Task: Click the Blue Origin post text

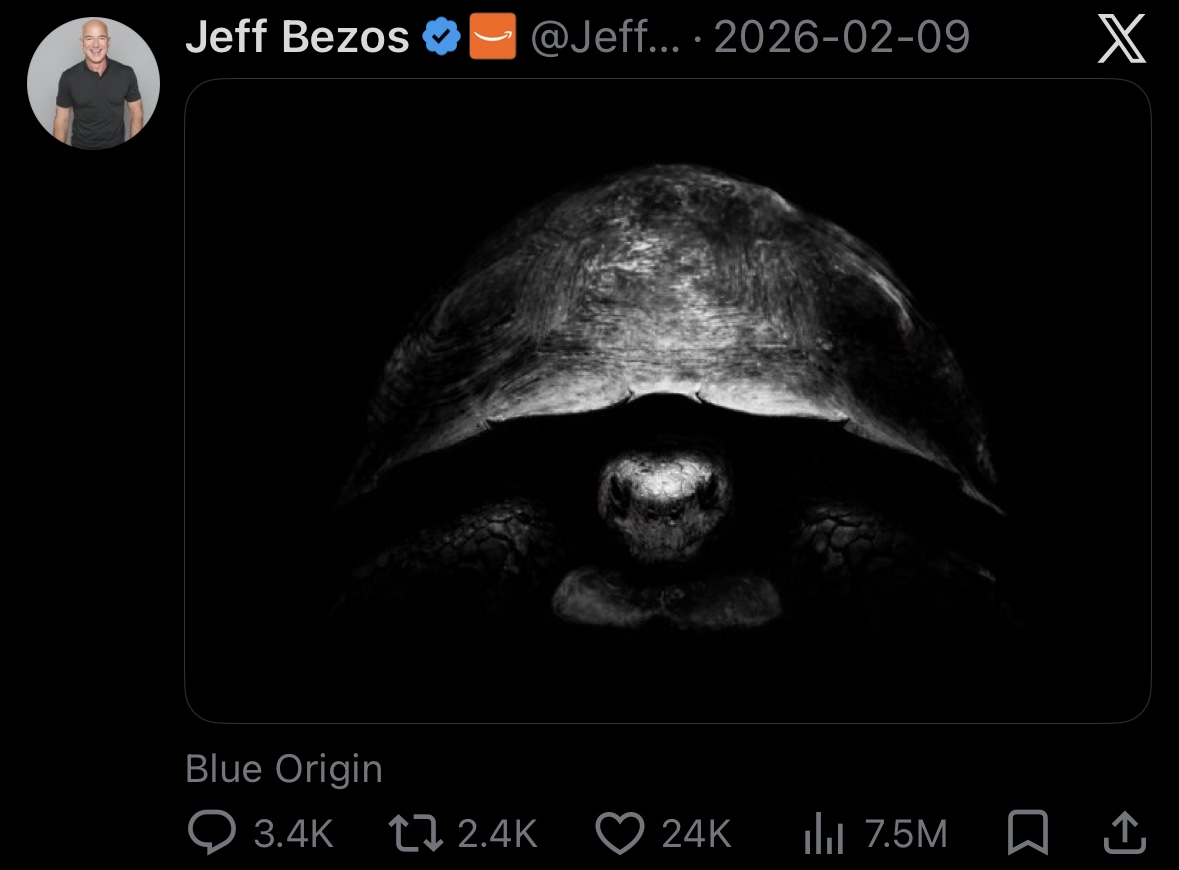Action: pyautogui.click(x=284, y=768)
